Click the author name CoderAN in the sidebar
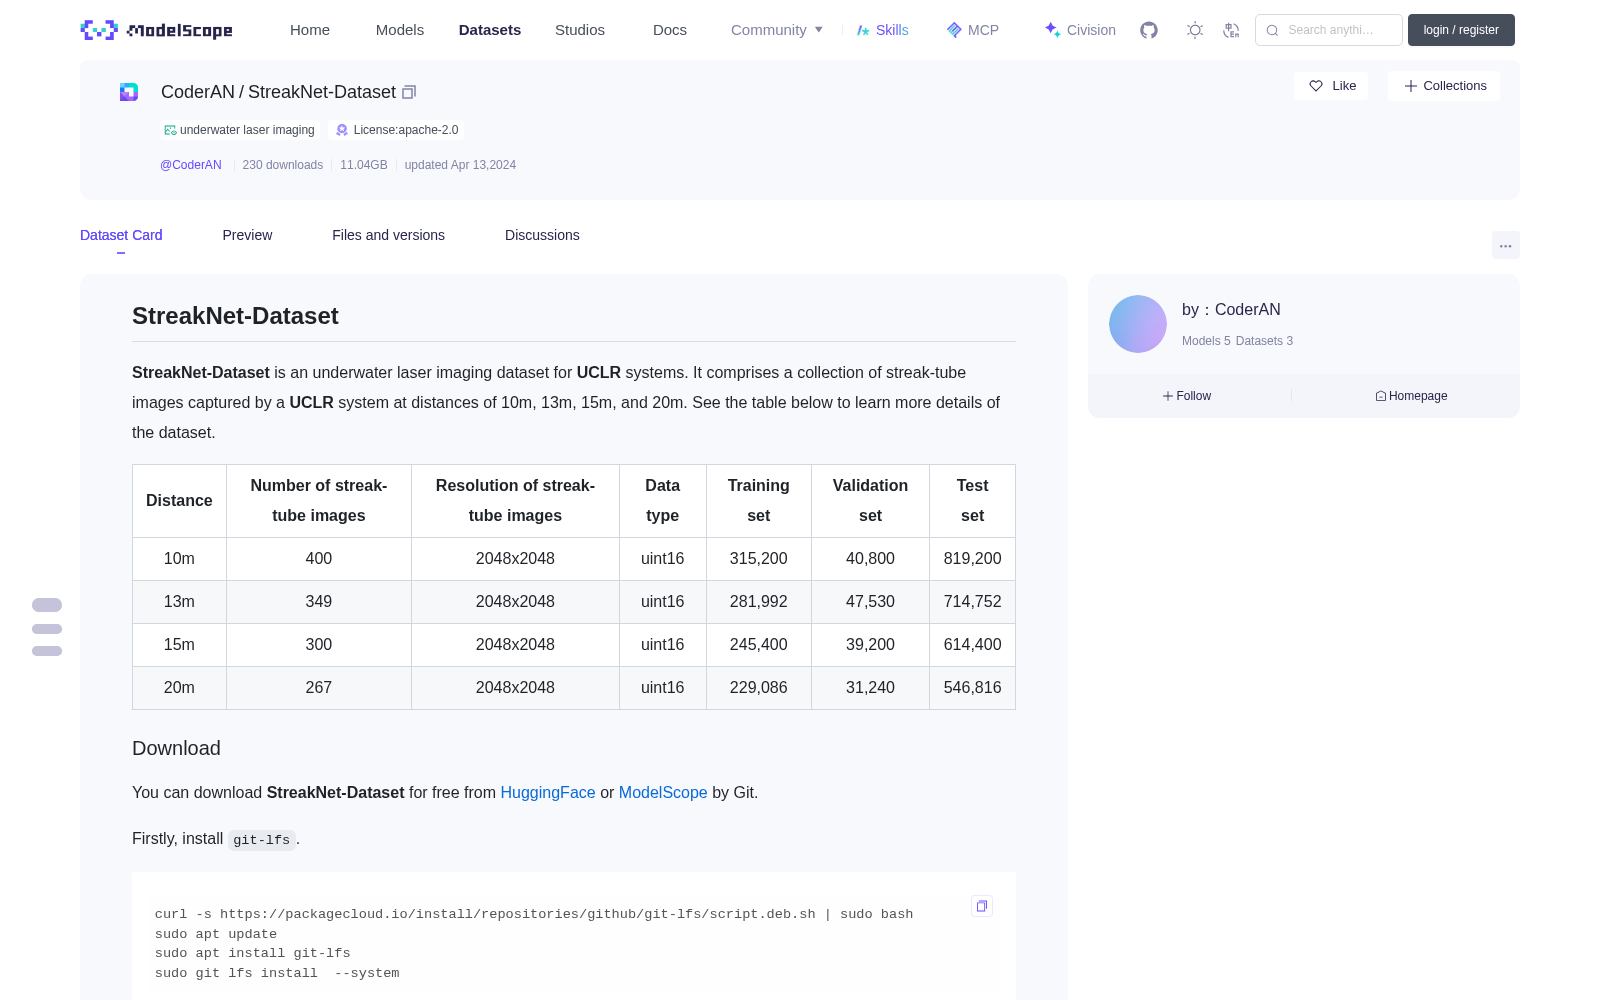 (x=1247, y=310)
